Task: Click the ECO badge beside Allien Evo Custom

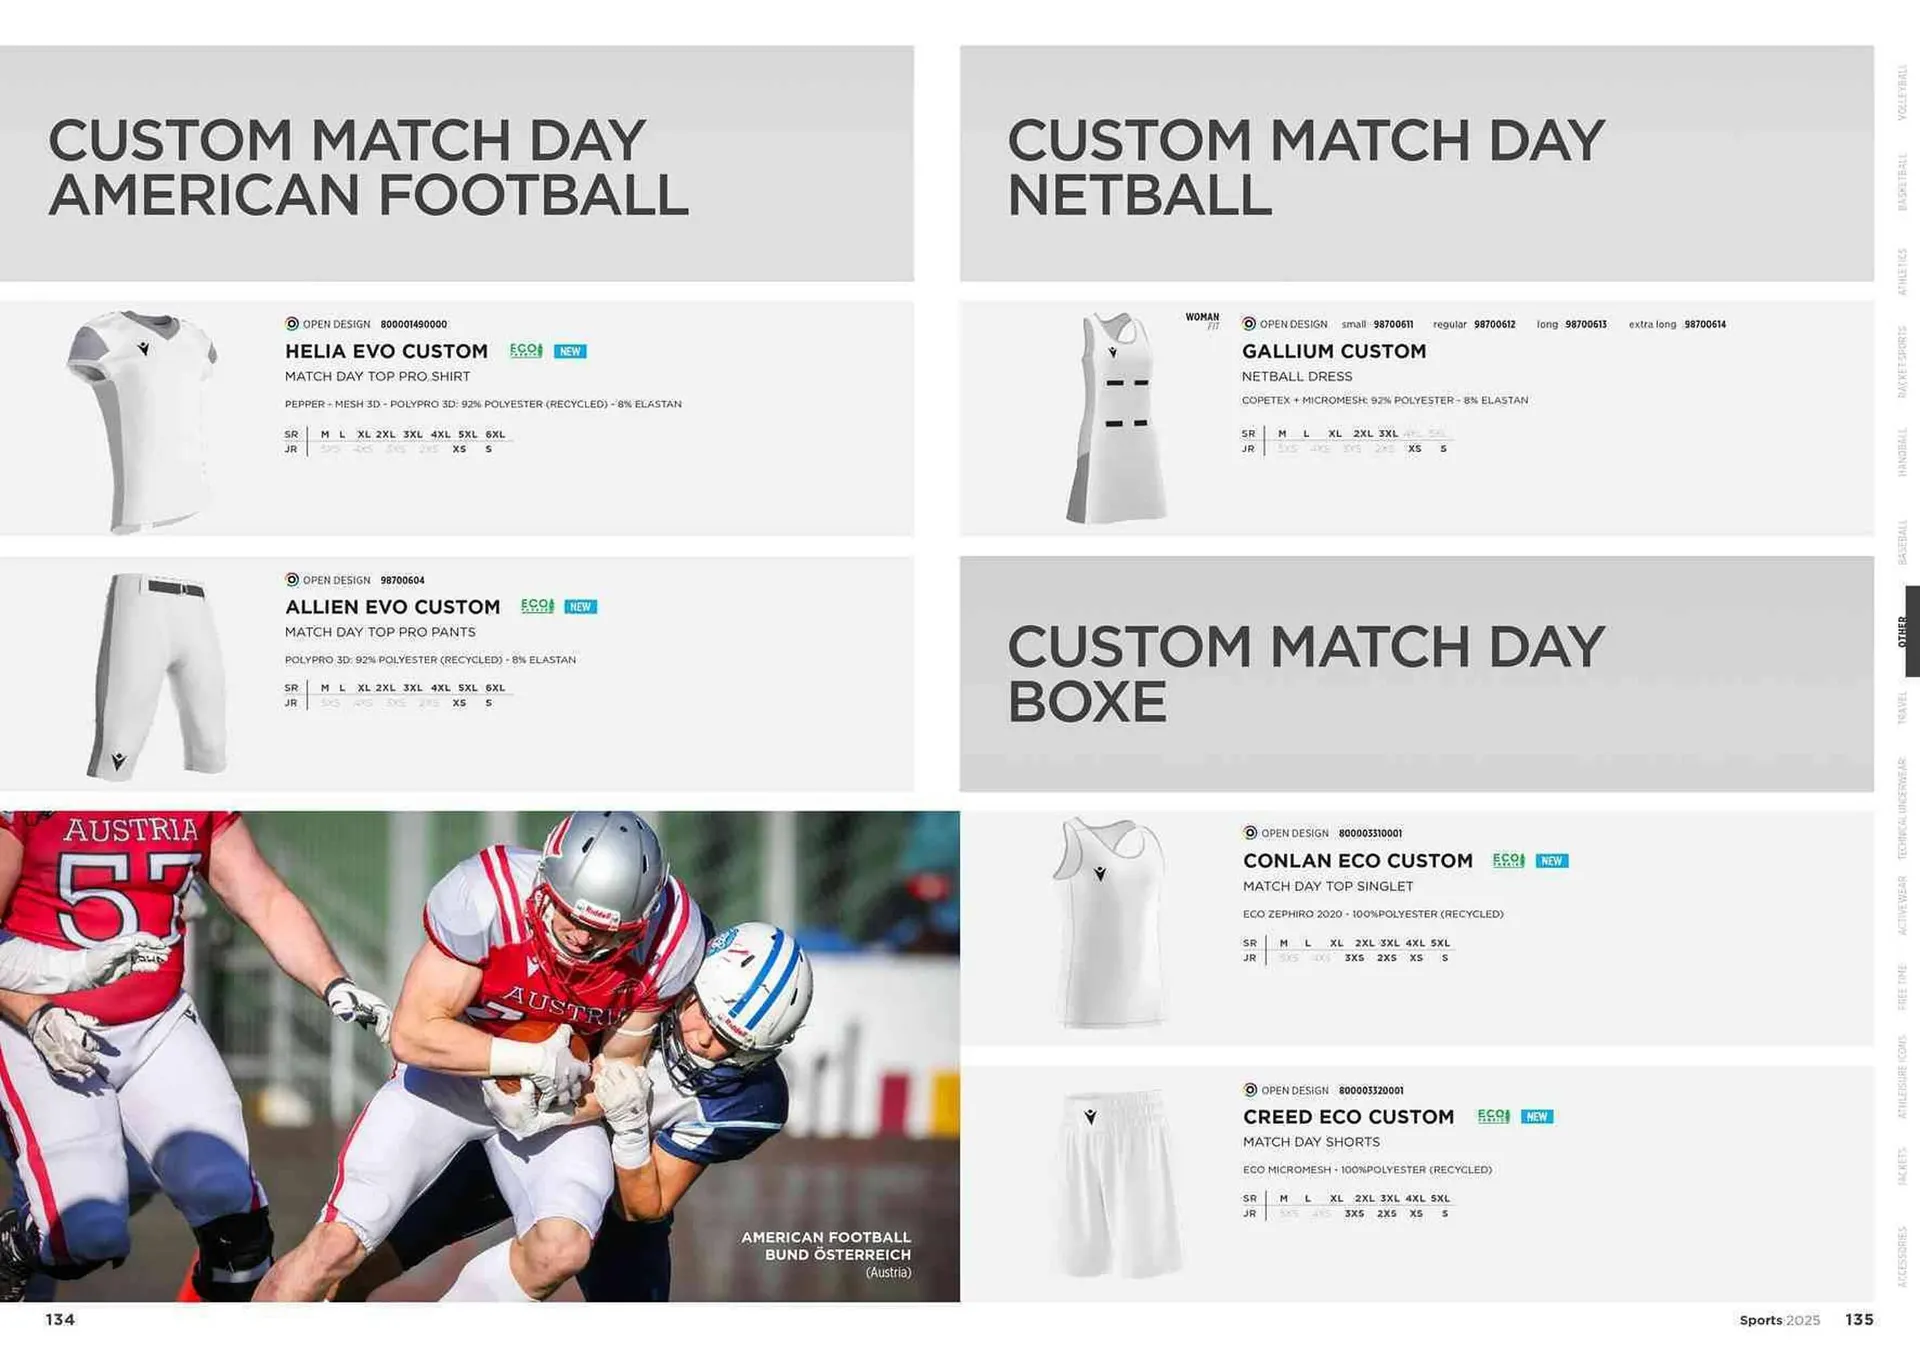Action: pos(537,607)
